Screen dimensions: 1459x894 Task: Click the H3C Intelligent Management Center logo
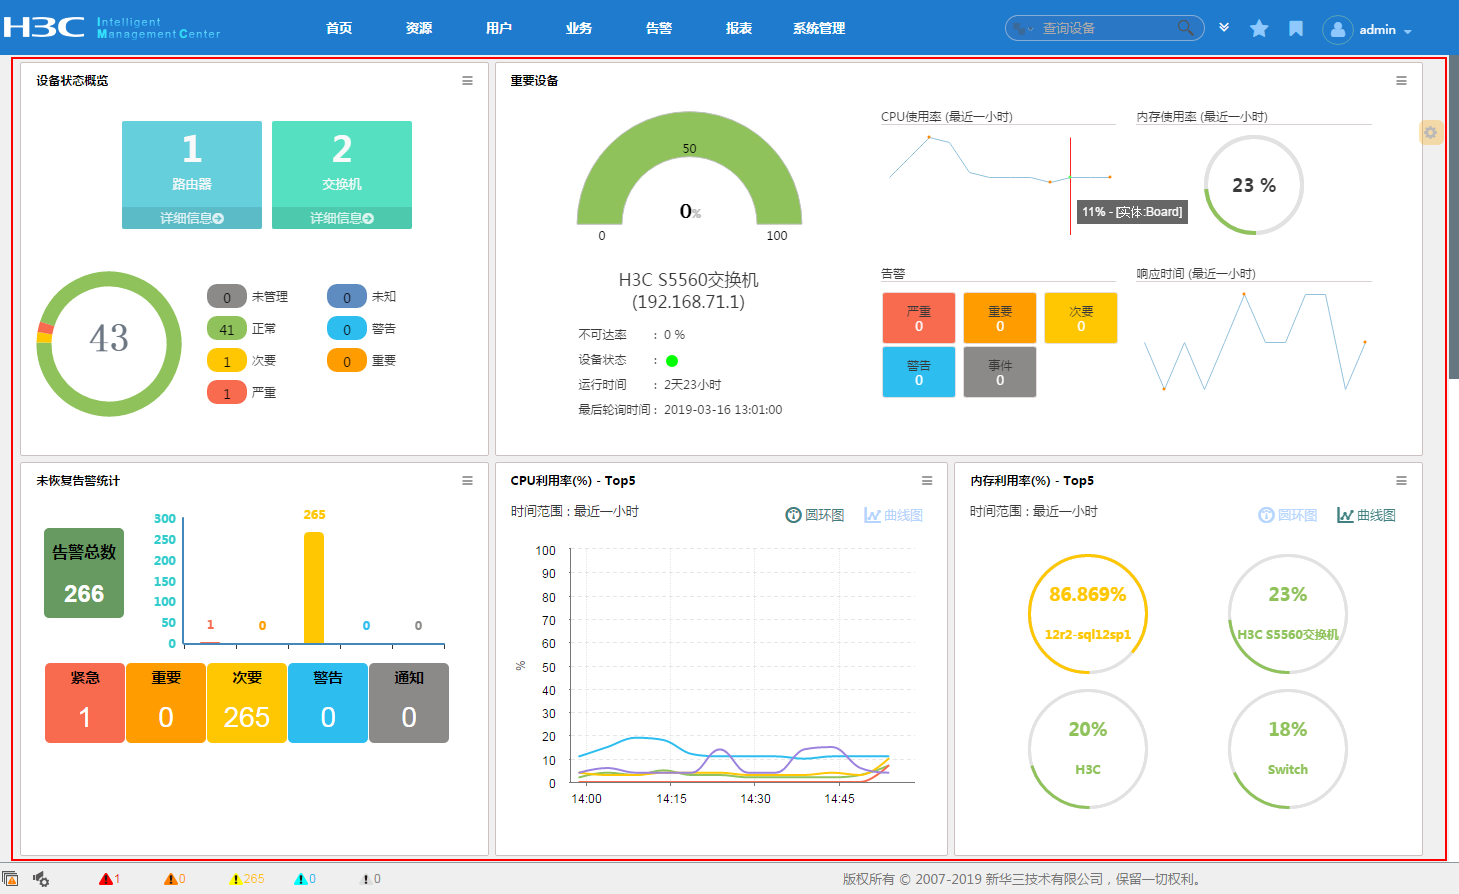pos(111,27)
